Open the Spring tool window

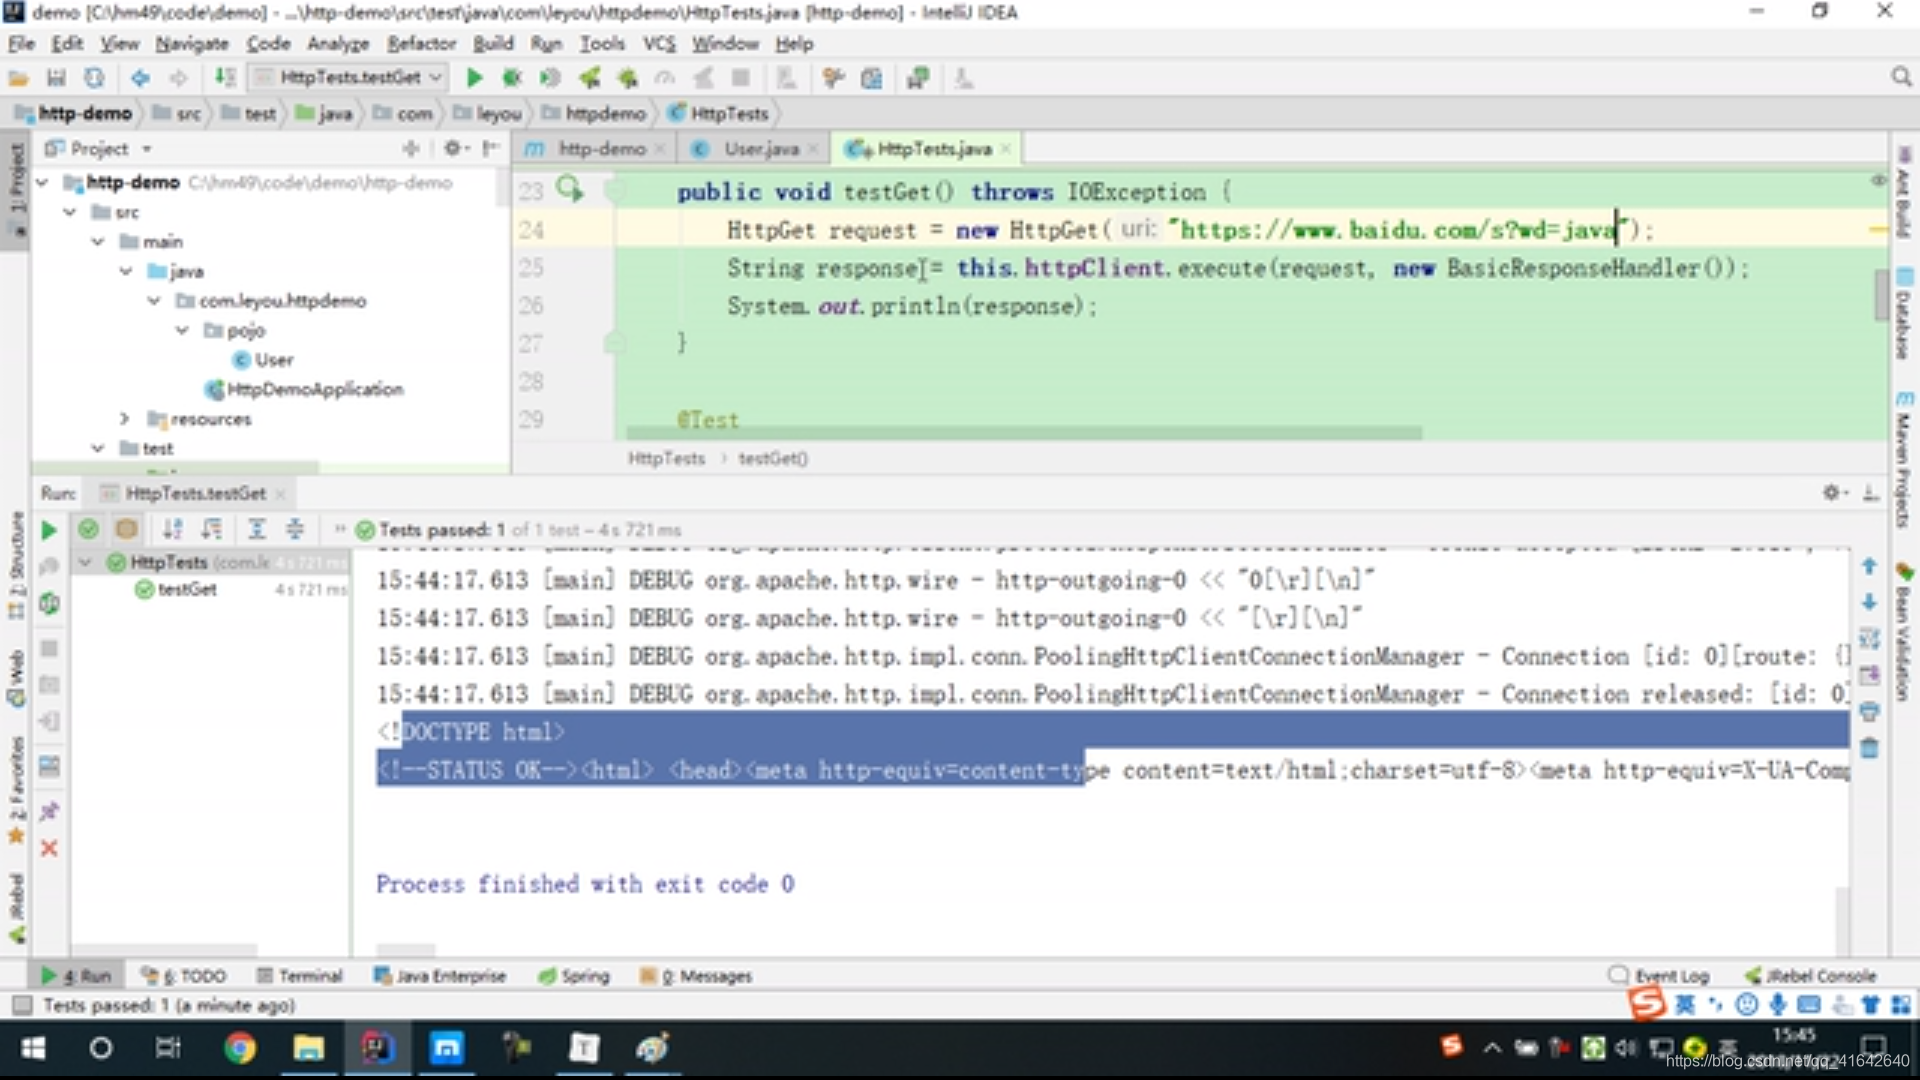(574, 976)
